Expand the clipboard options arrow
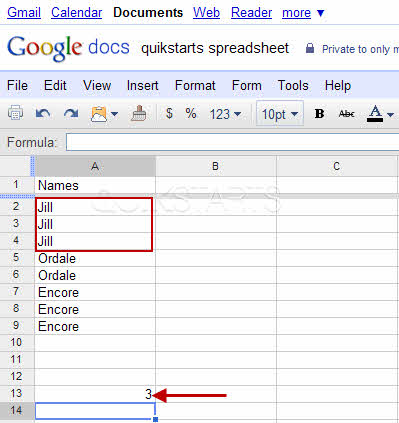This screenshot has width=399, height=423. pyautogui.click(x=114, y=114)
